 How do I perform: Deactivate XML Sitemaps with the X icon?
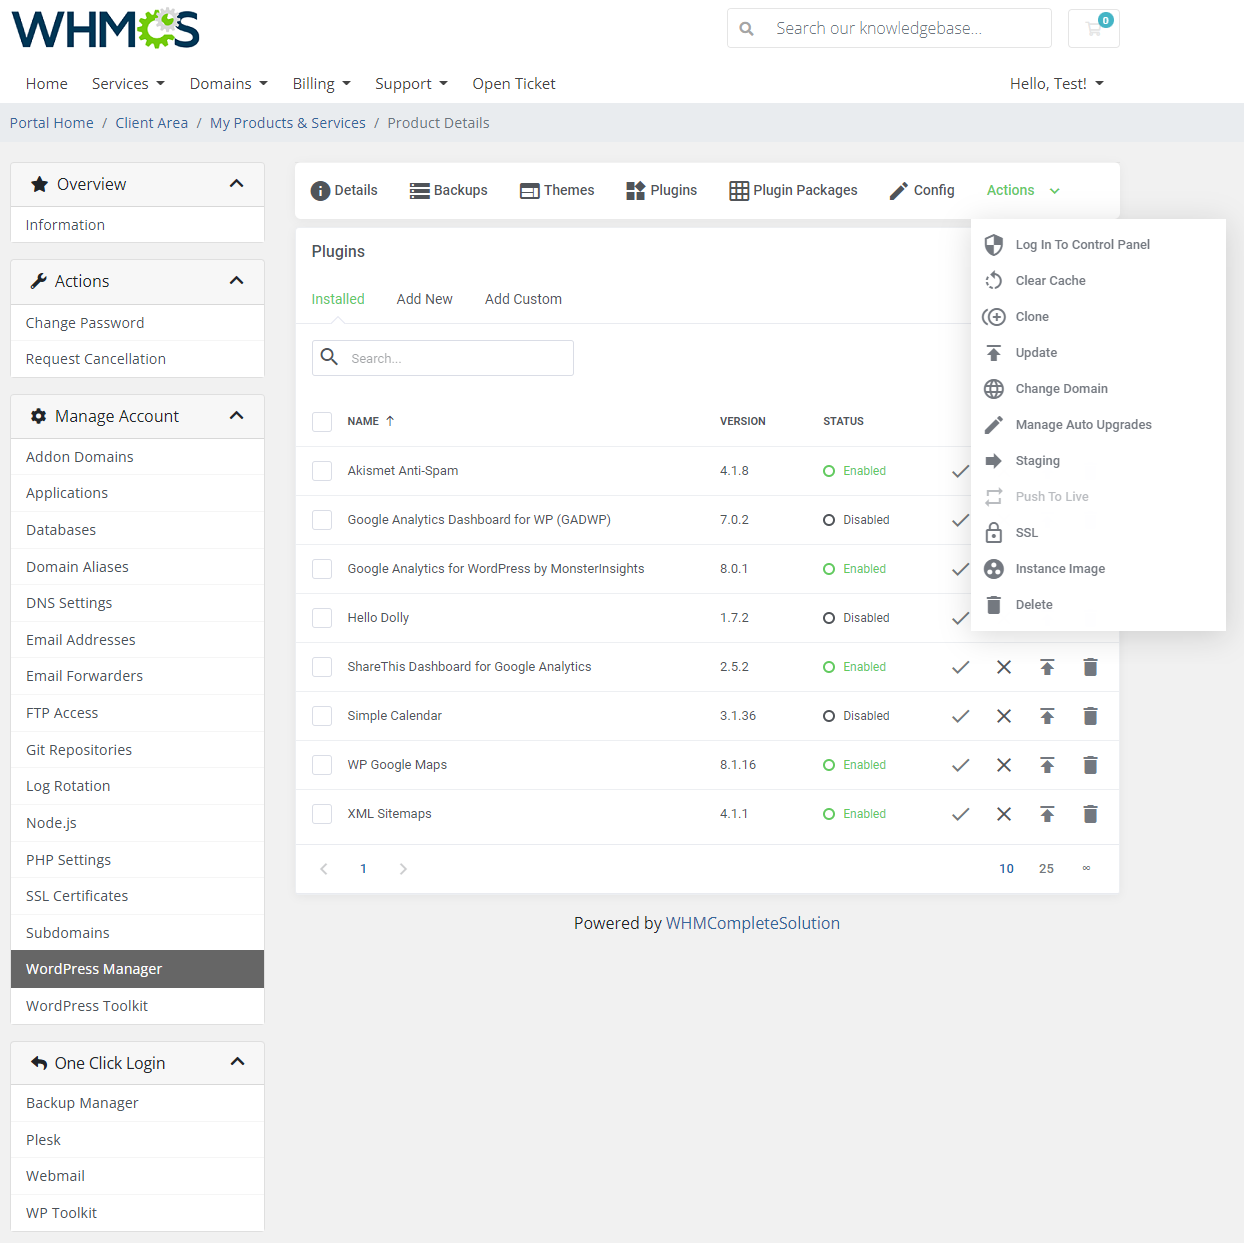tap(1004, 814)
